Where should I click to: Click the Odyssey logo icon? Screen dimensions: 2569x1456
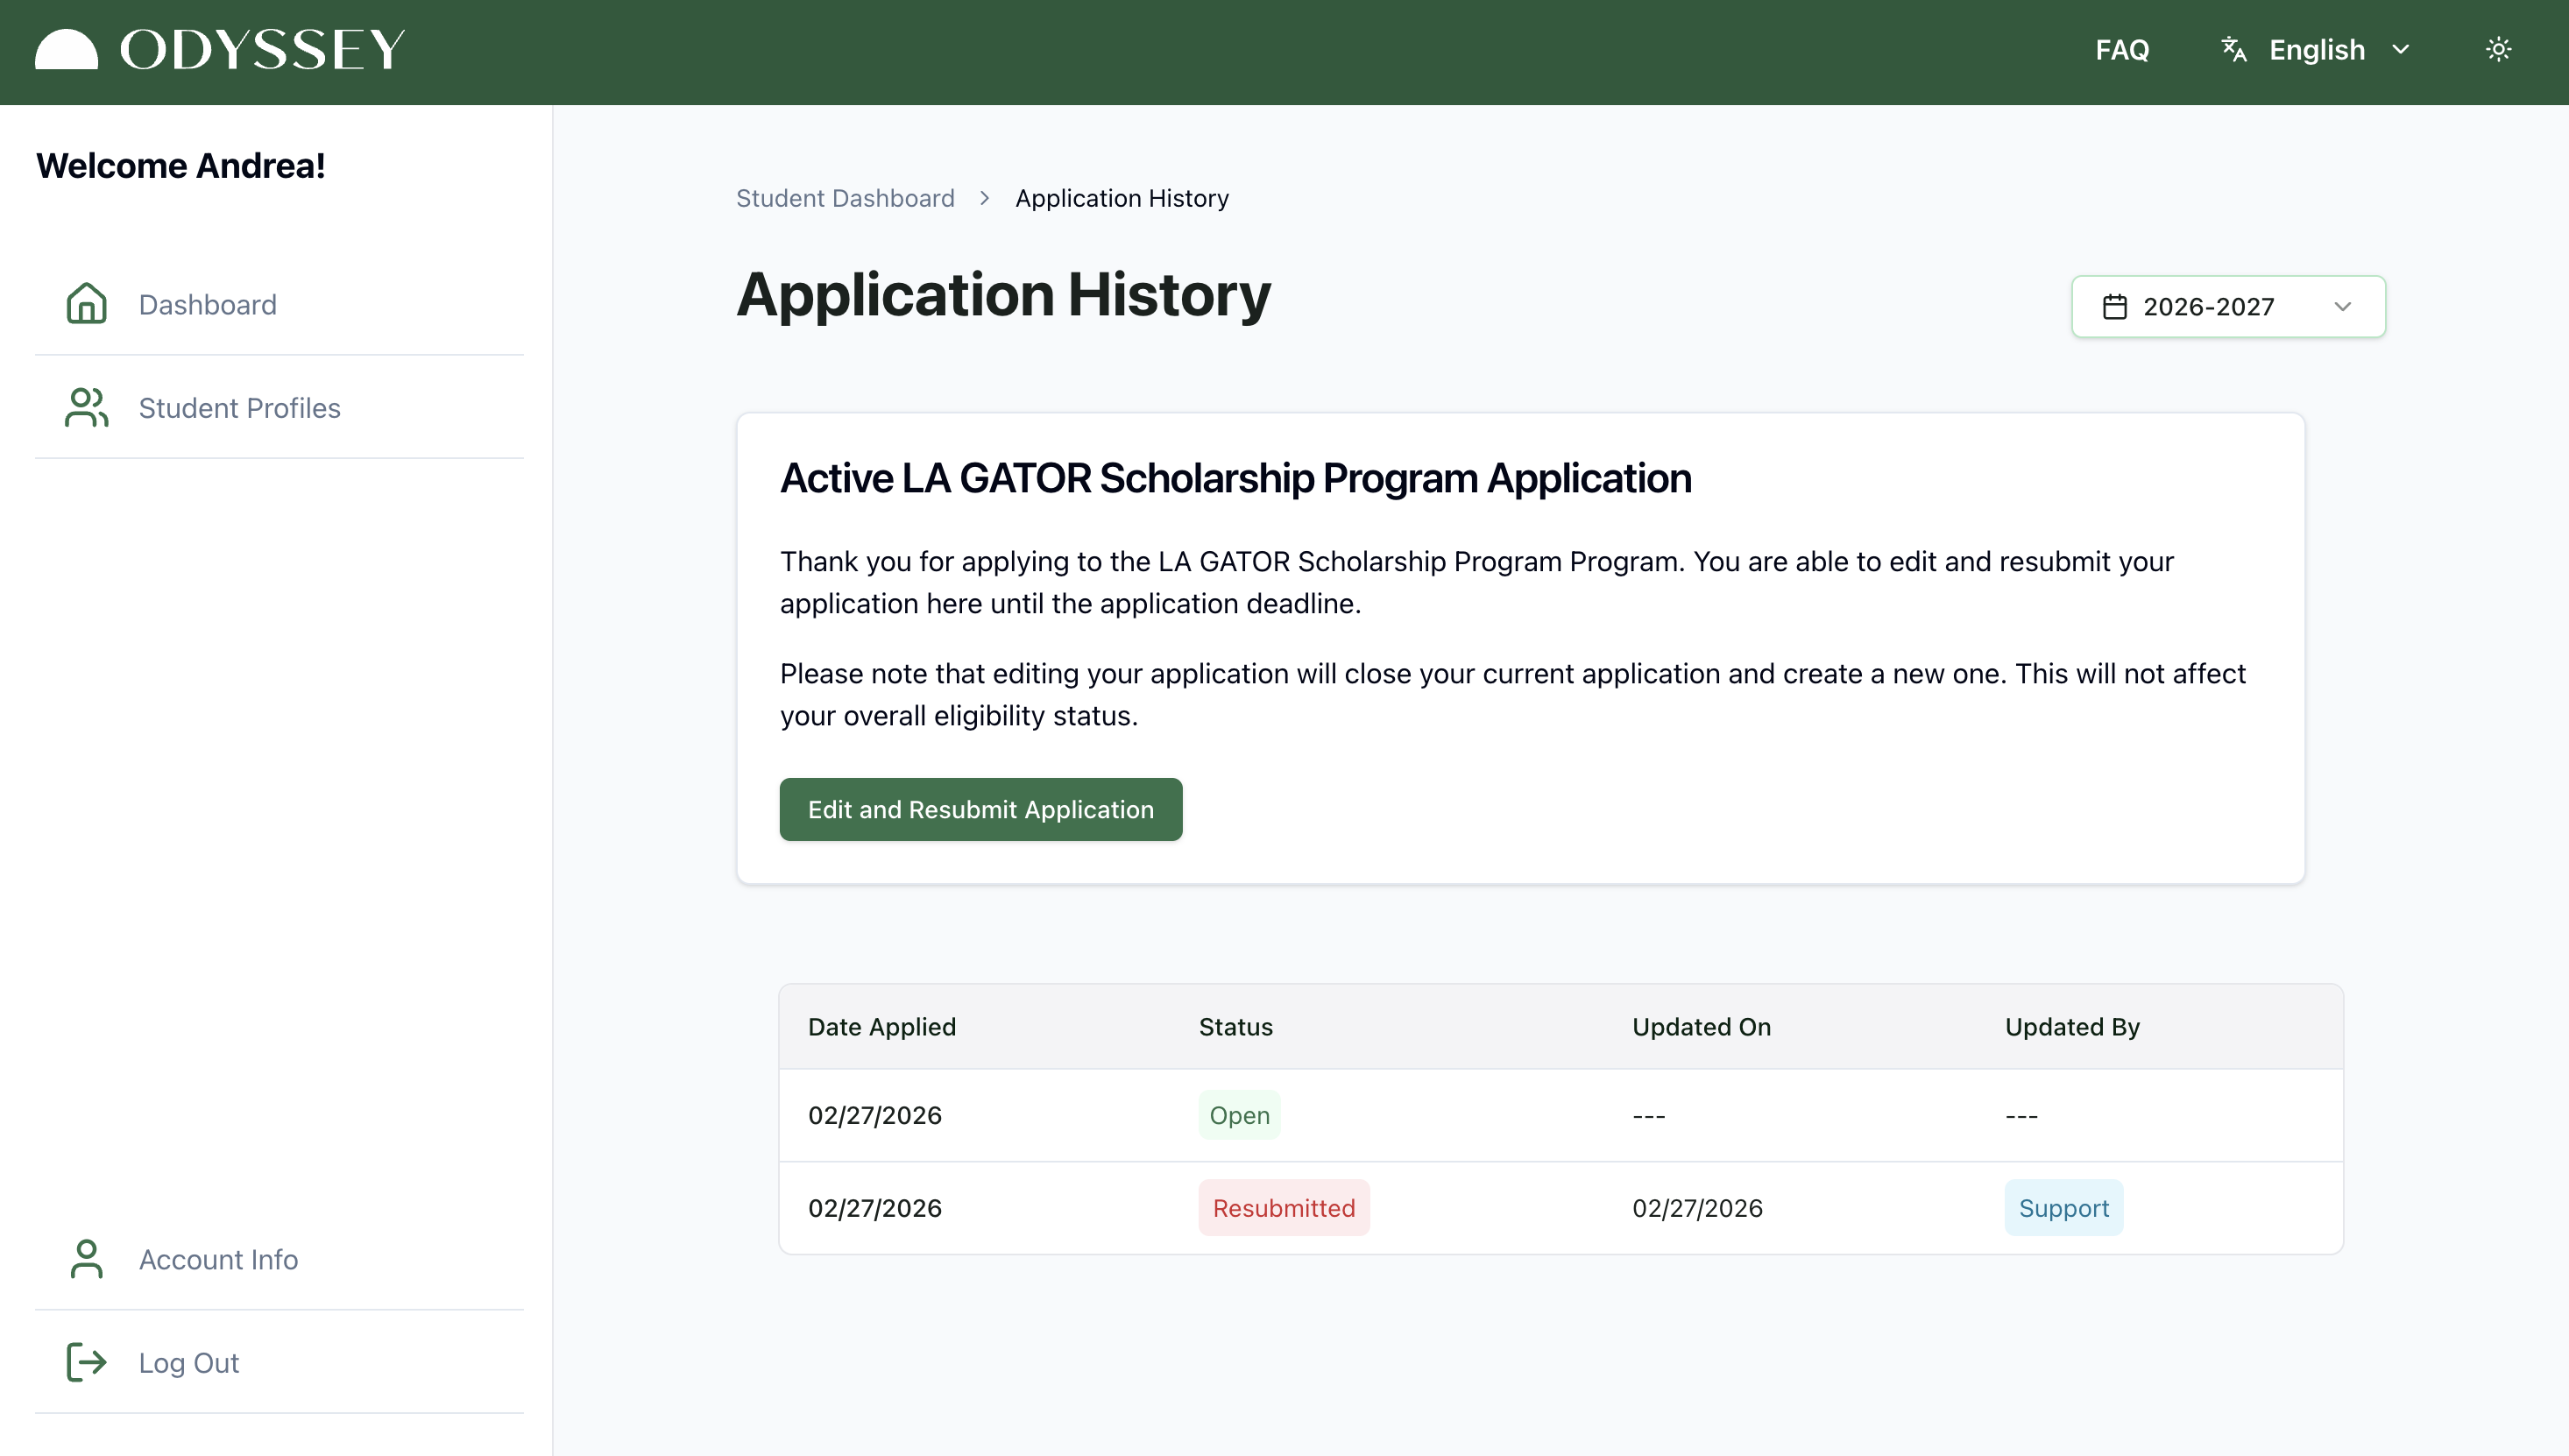pos(66,49)
